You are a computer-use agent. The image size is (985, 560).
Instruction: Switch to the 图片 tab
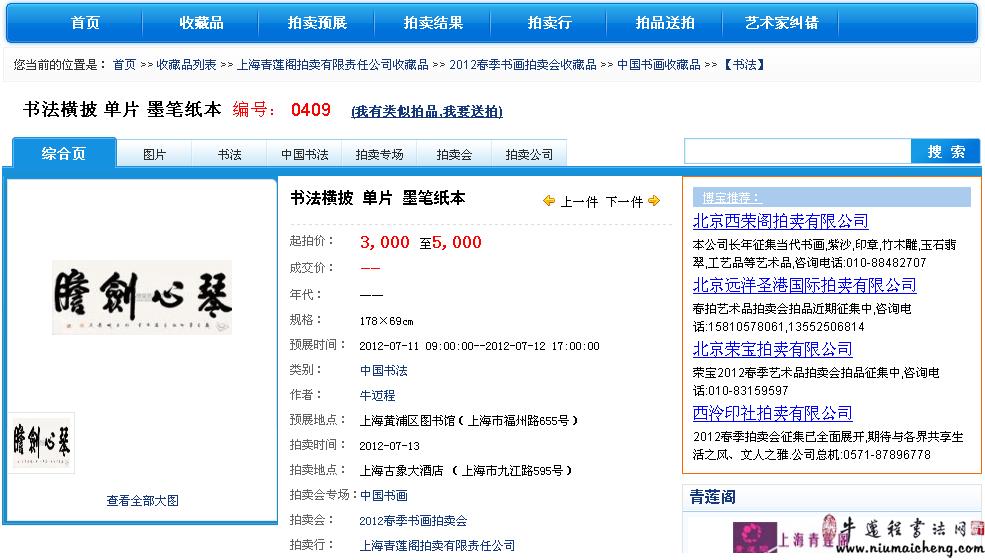tap(154, 154)
